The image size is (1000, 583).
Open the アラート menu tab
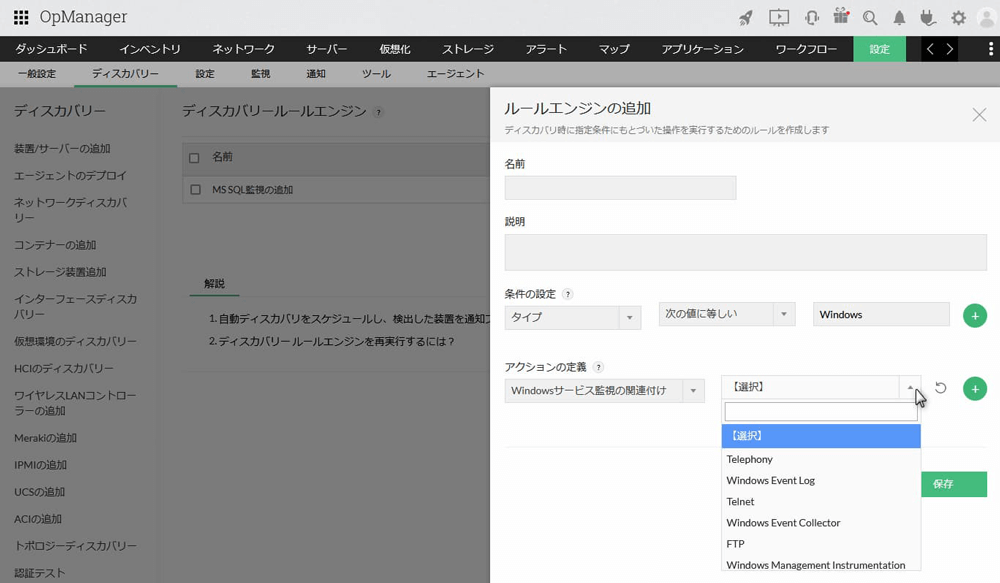pos(546,49)
